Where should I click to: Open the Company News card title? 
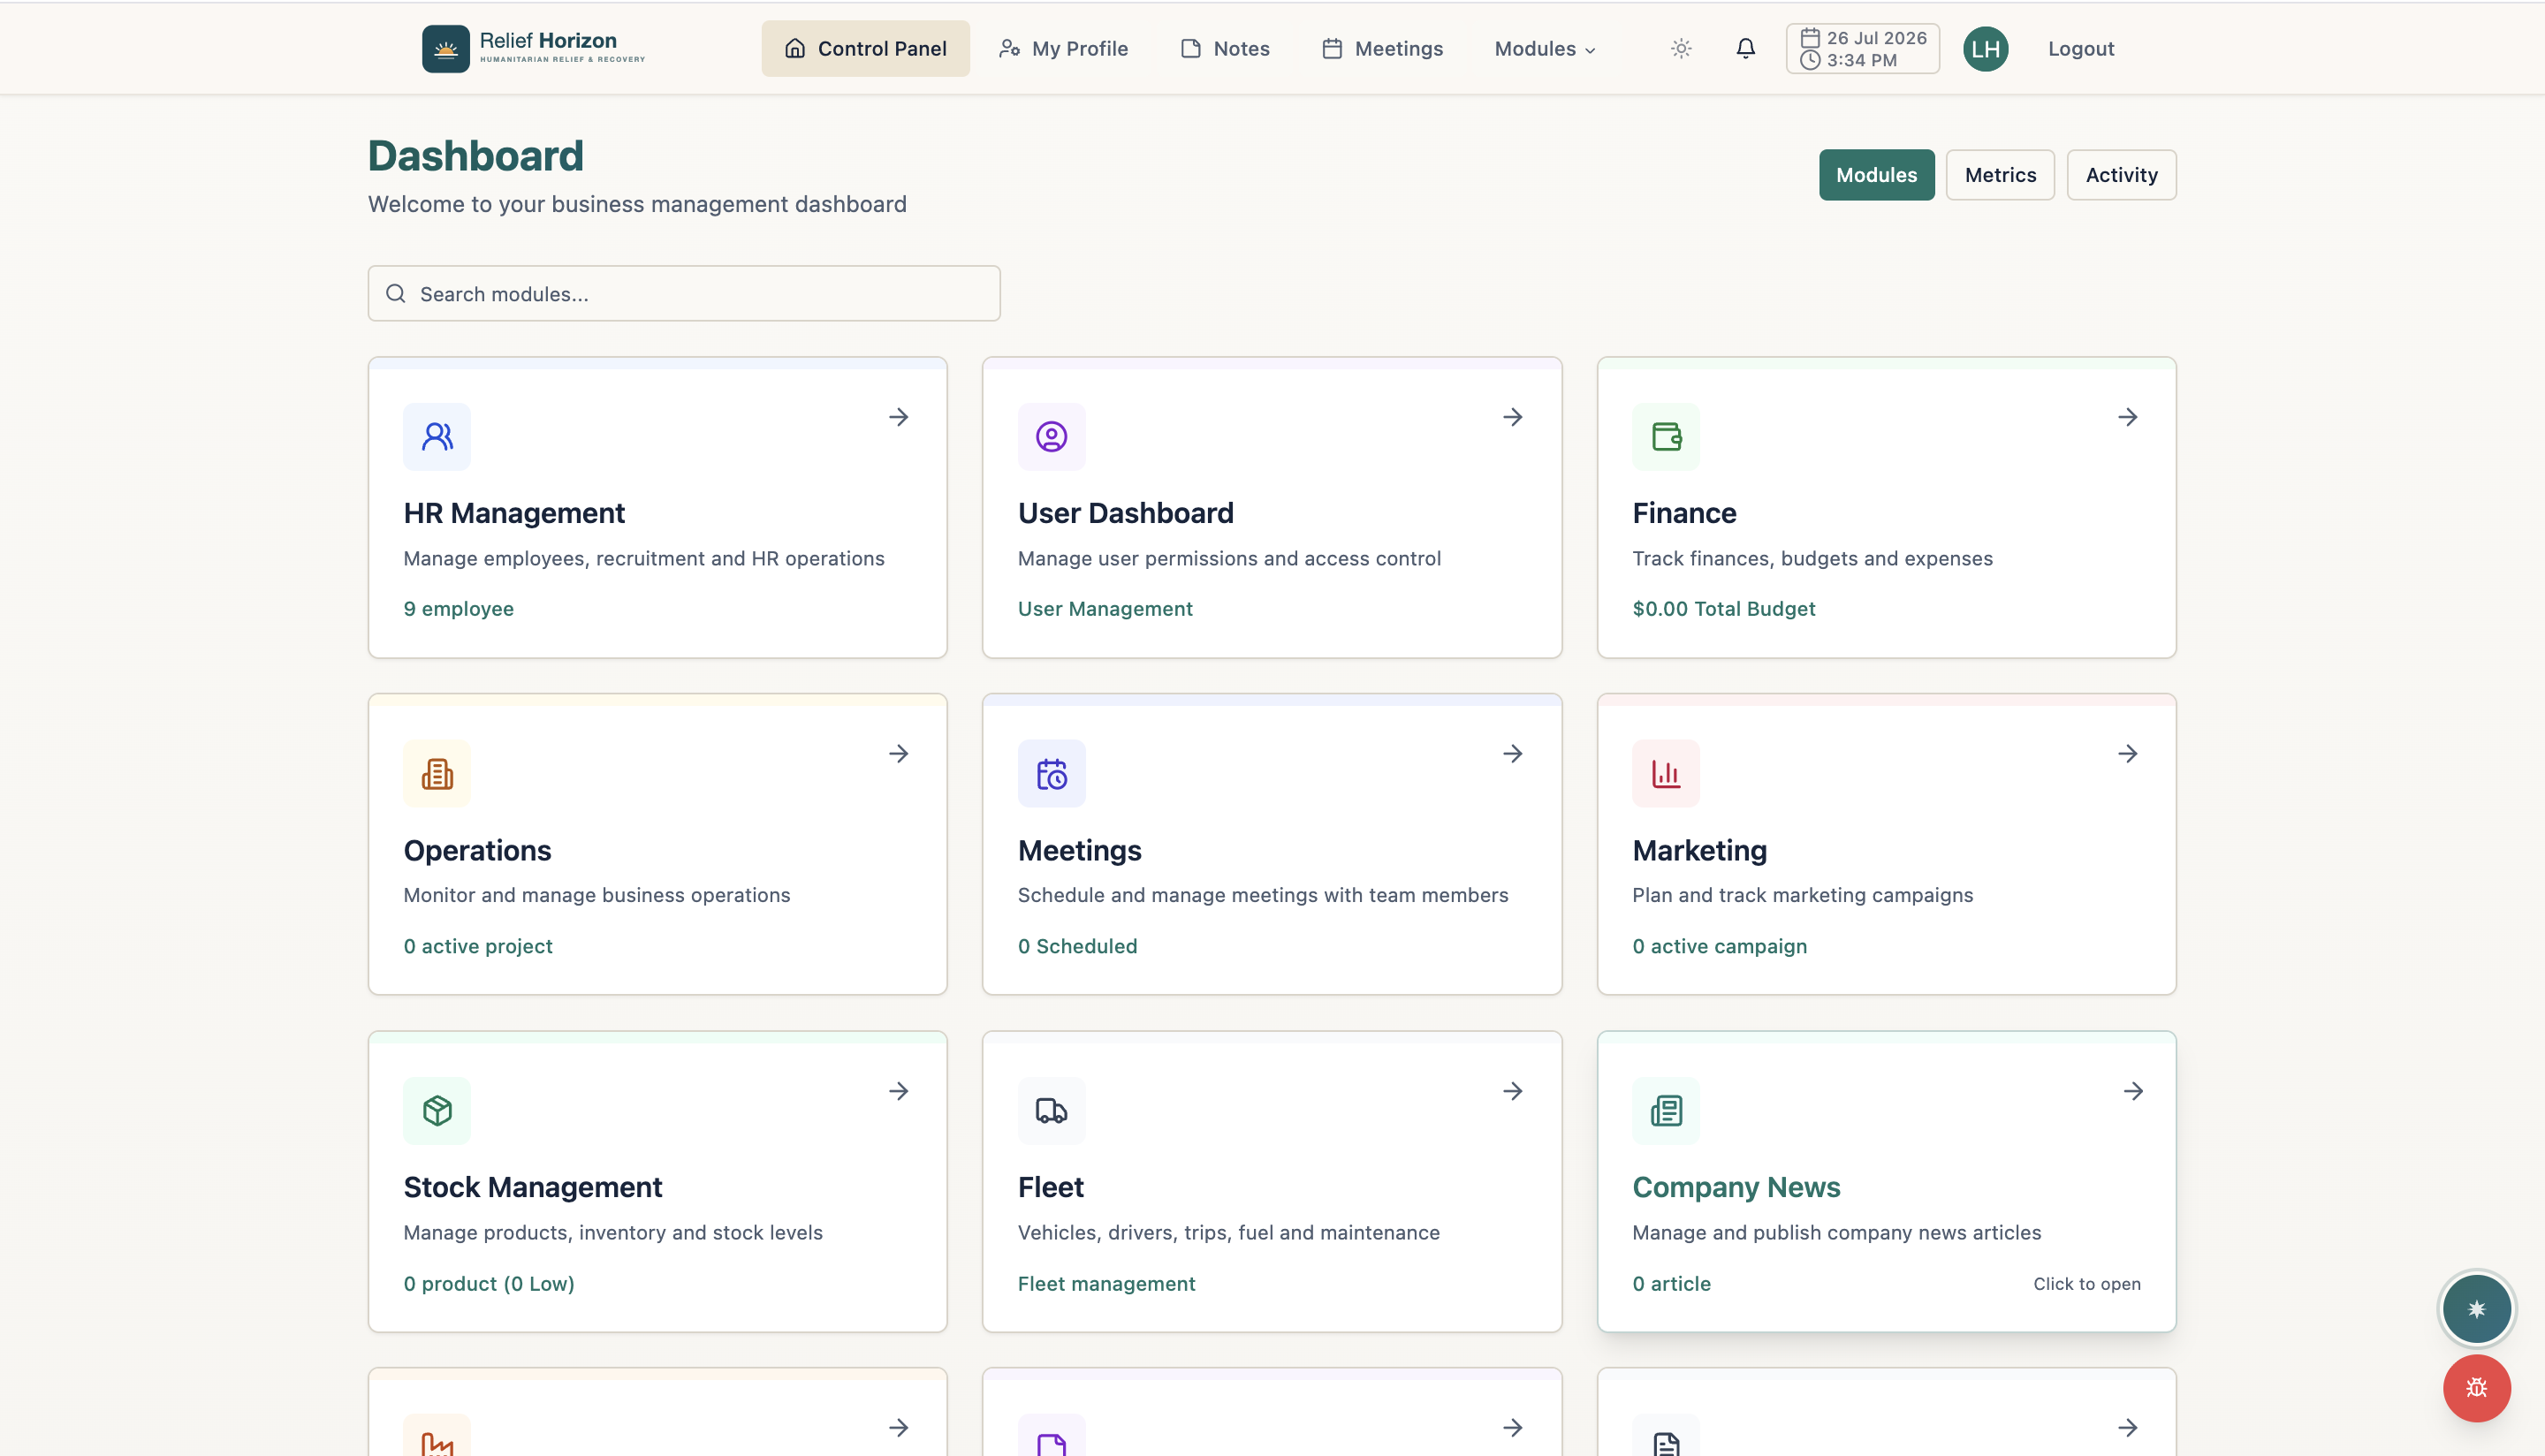[x=1736, y=1187]
